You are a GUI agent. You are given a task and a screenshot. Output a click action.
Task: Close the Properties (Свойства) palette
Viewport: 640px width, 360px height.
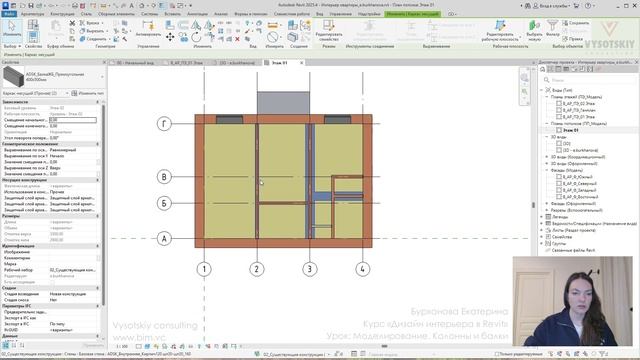pos(104,62)
